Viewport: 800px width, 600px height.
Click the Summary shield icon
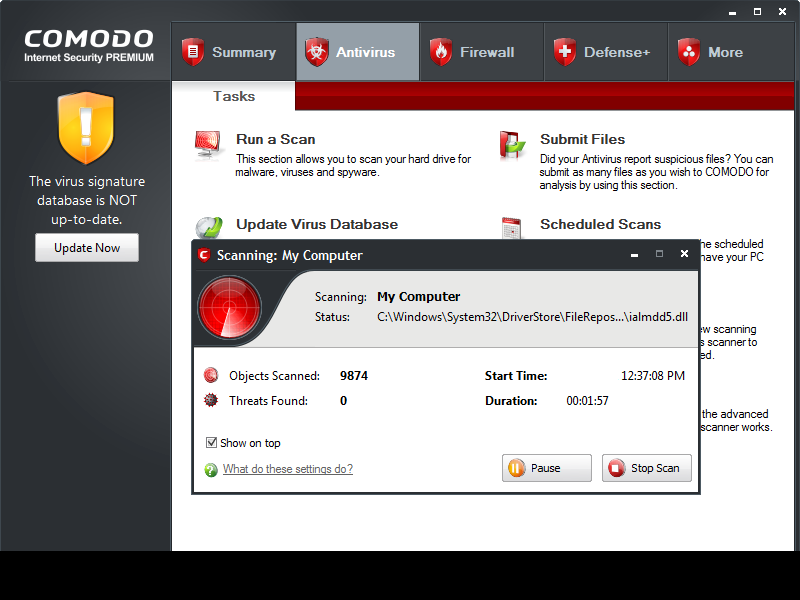point(193,52)
